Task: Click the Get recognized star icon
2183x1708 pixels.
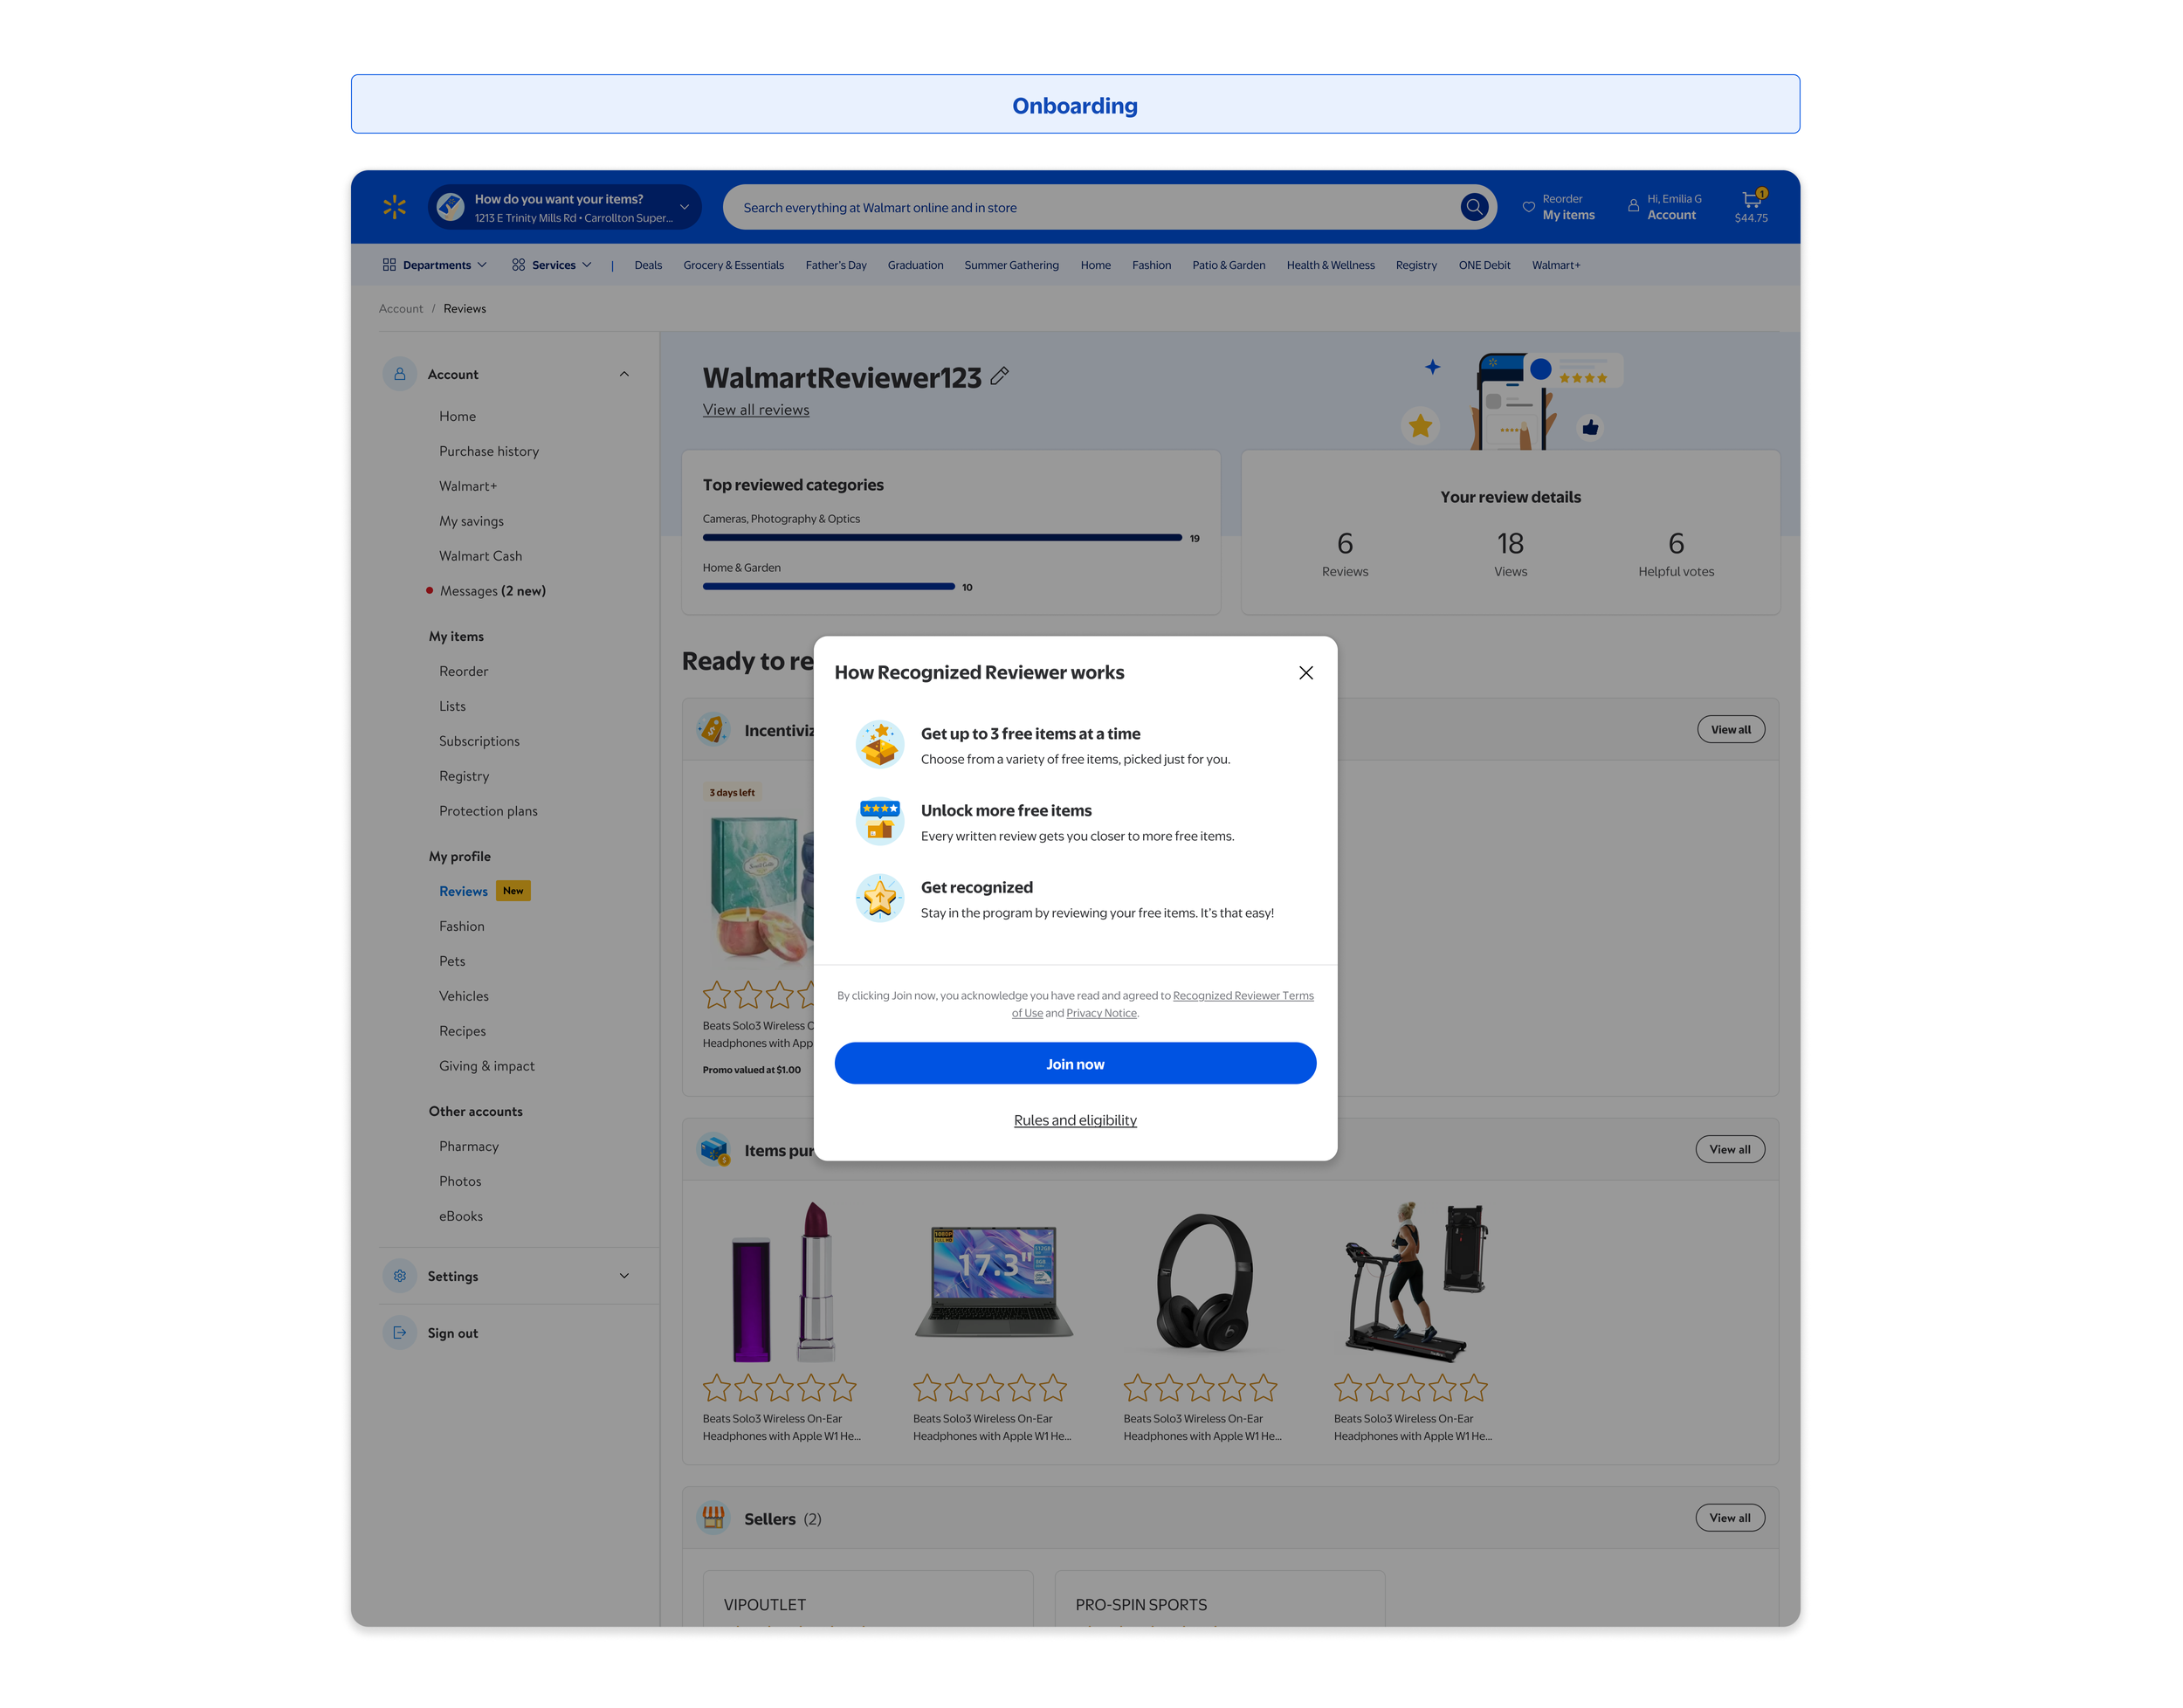Action: 880,898
